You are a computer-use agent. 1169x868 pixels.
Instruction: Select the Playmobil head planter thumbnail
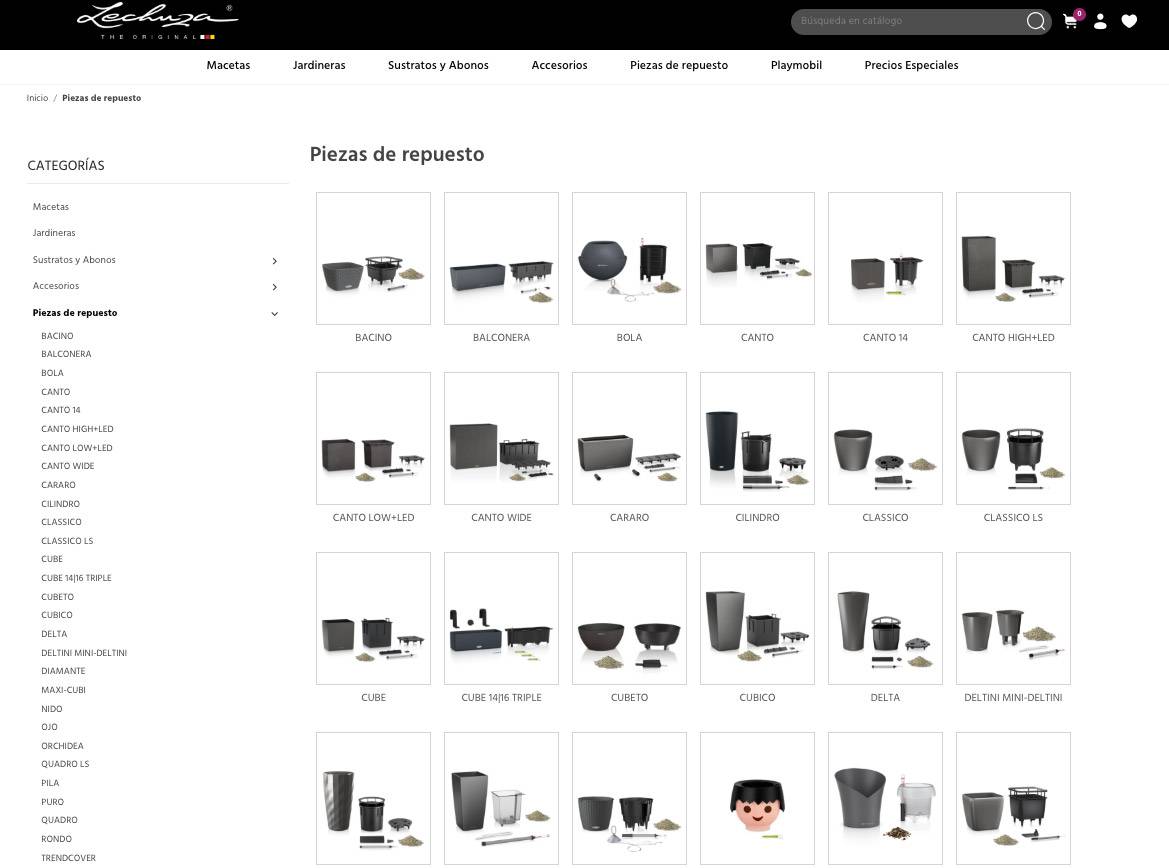pyautogui.click(x=757, y=798)
